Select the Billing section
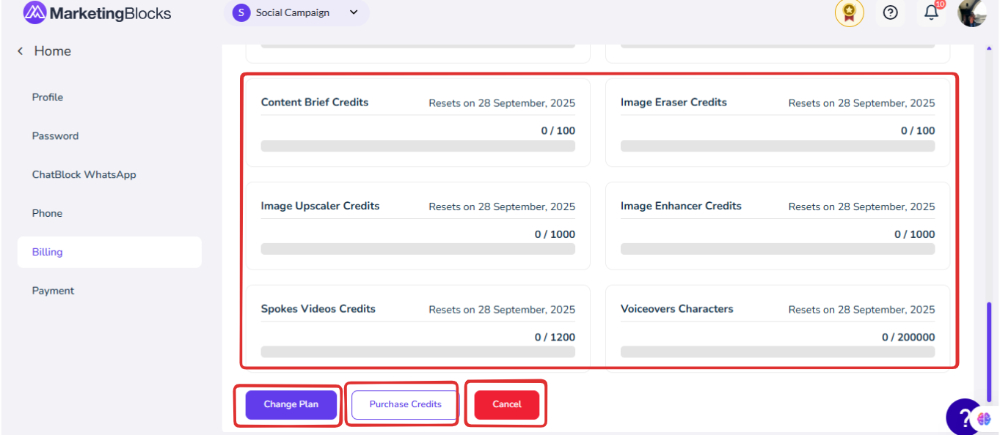 coord(109,252)
